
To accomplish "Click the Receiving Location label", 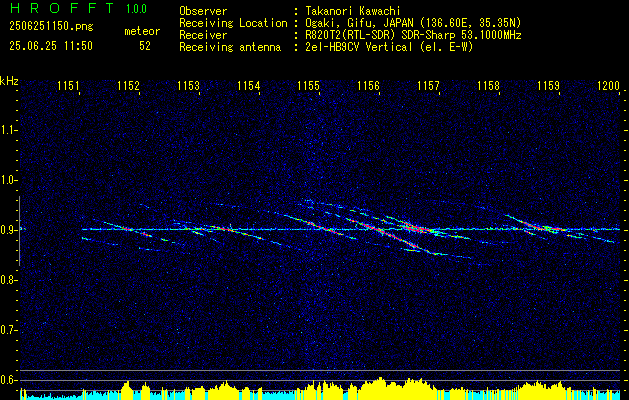I will point(233,23).
